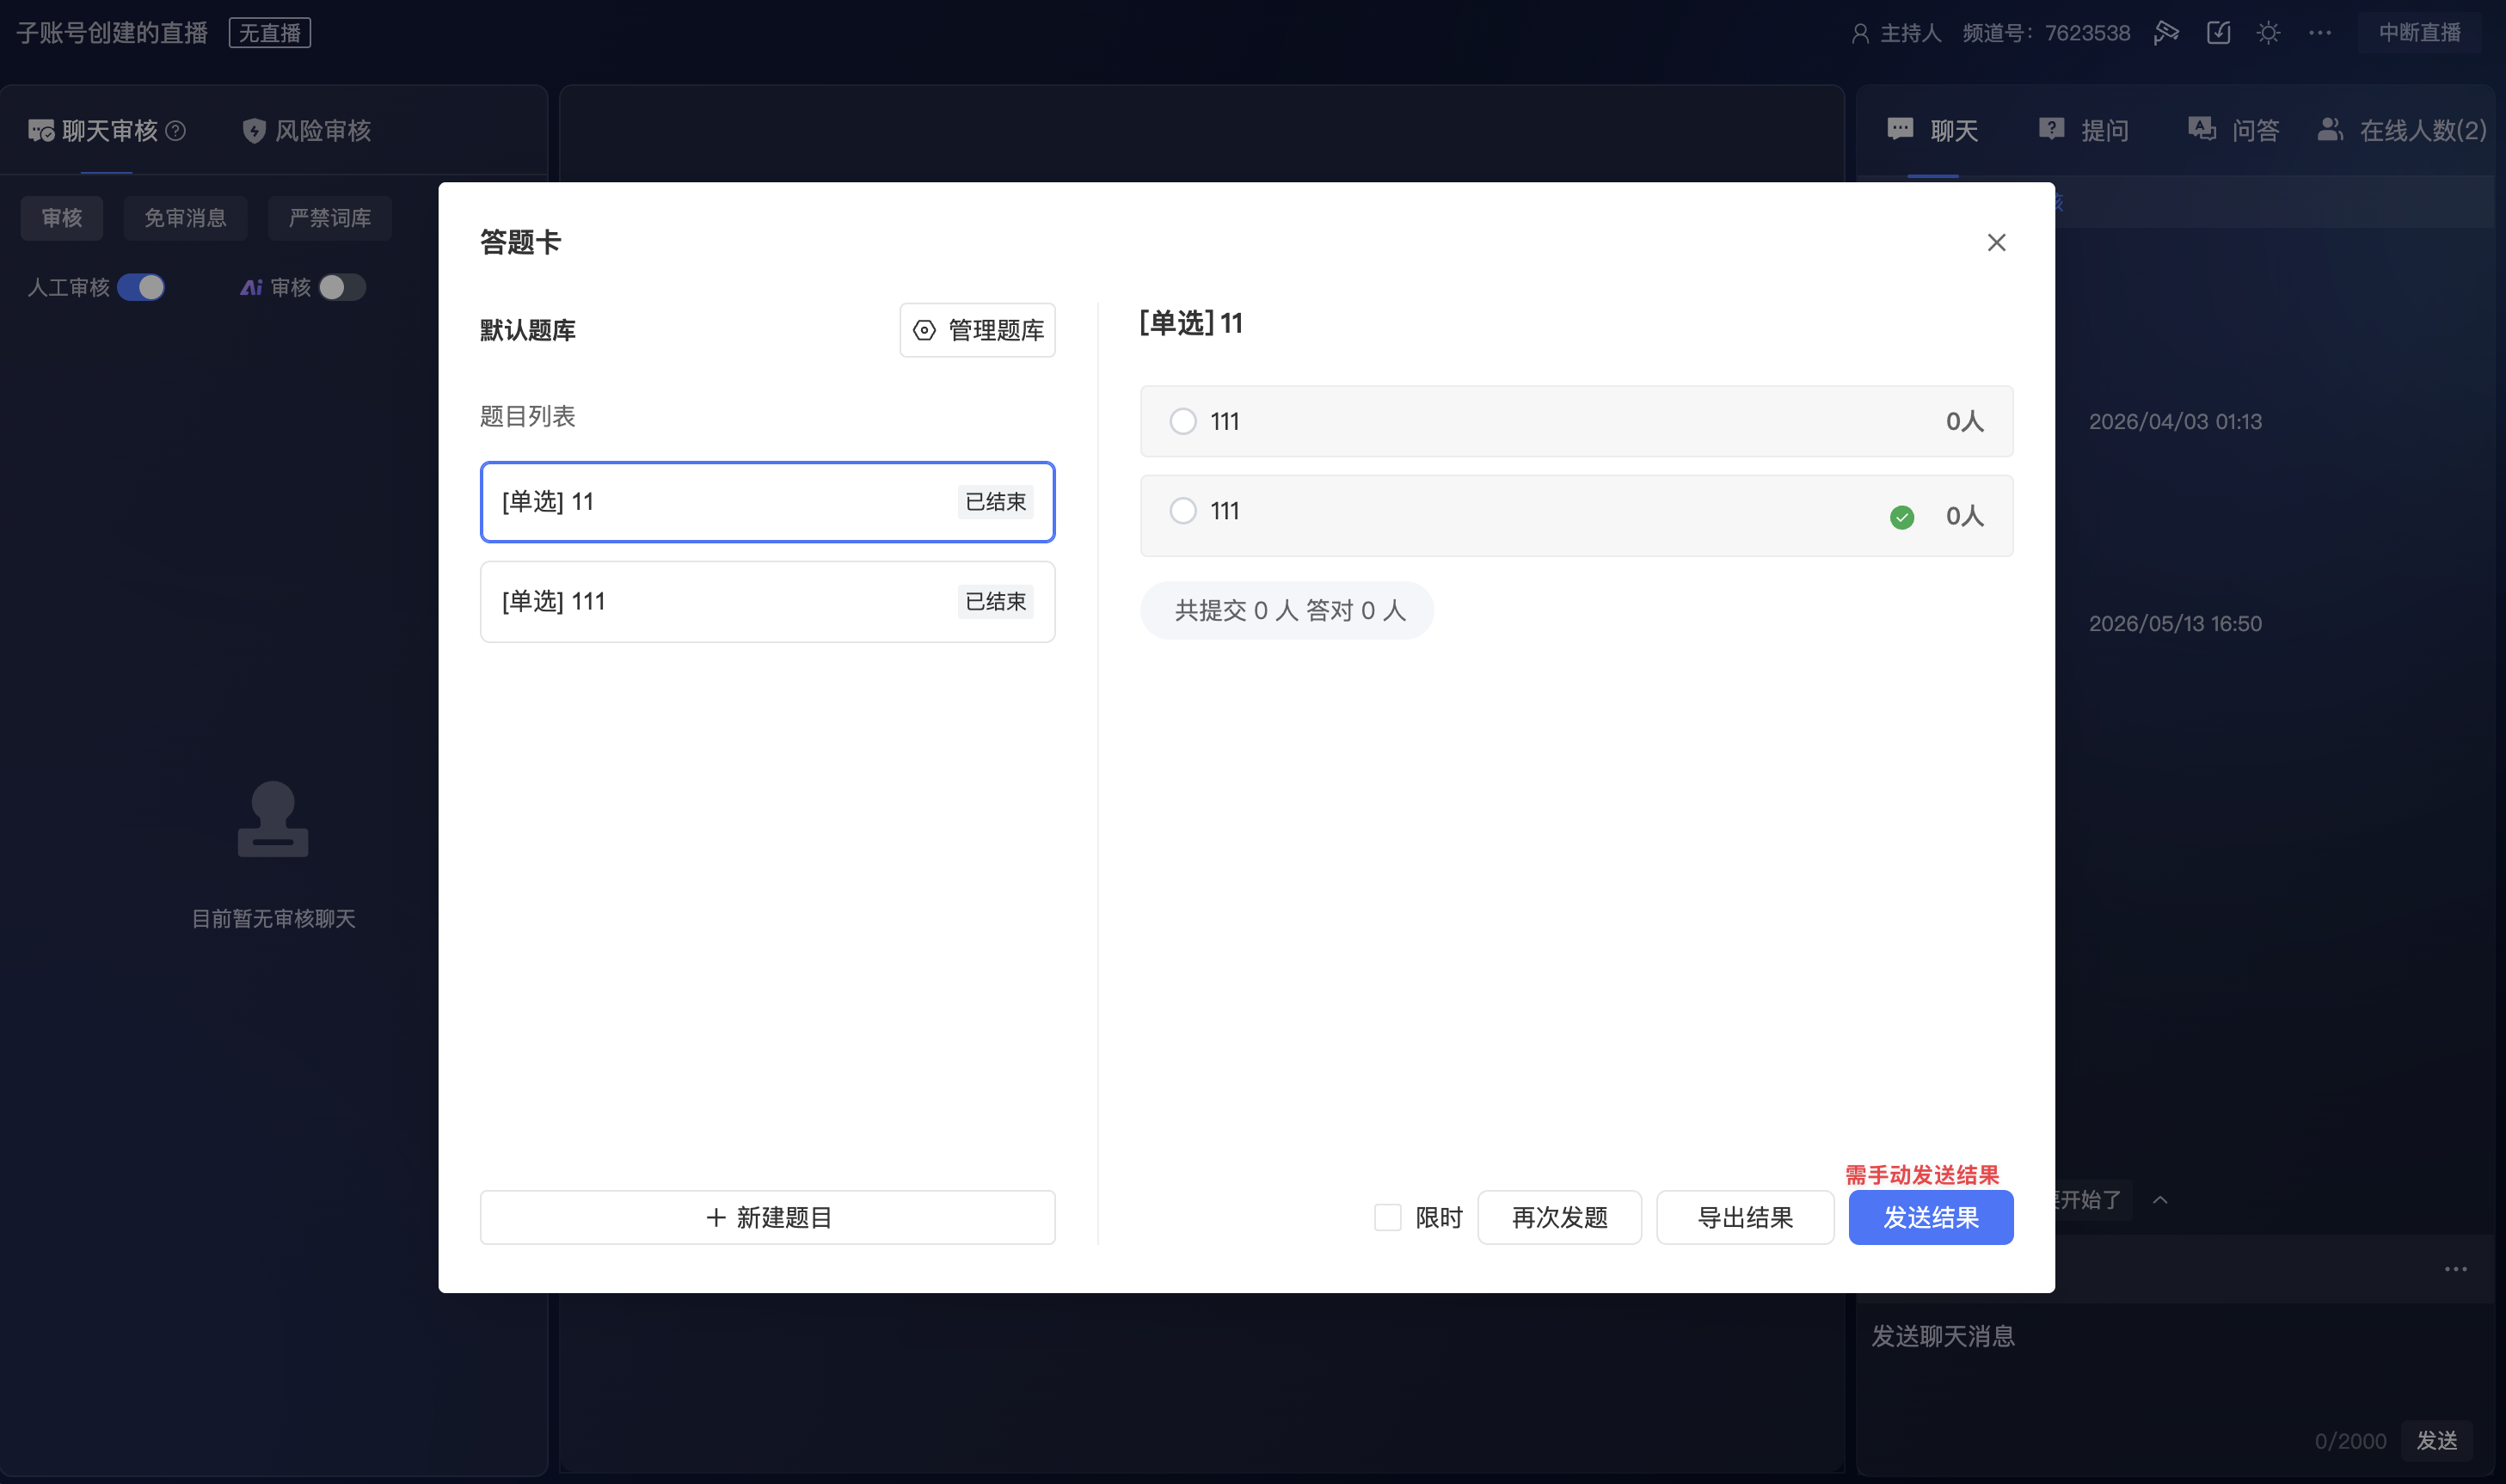
Task: Click the 2026/05/13 16:50 timestamp
Action: [x=2175, y=624]
